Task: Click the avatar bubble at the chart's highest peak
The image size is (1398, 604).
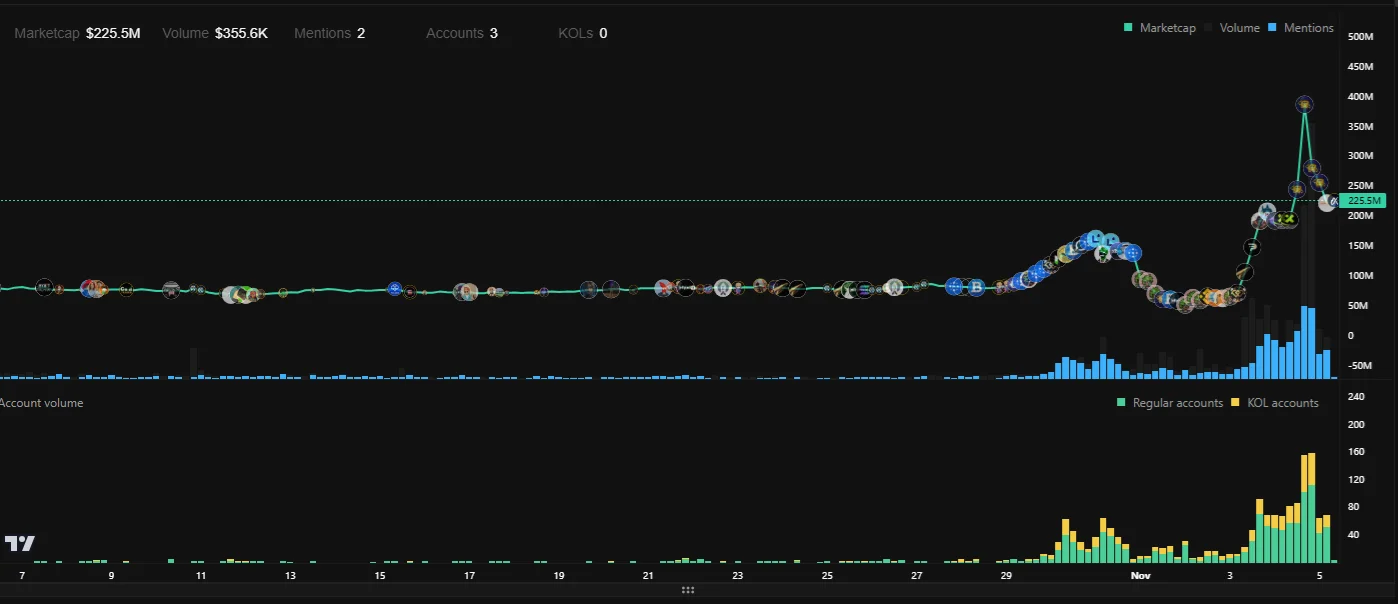Action: point(1304,104)
